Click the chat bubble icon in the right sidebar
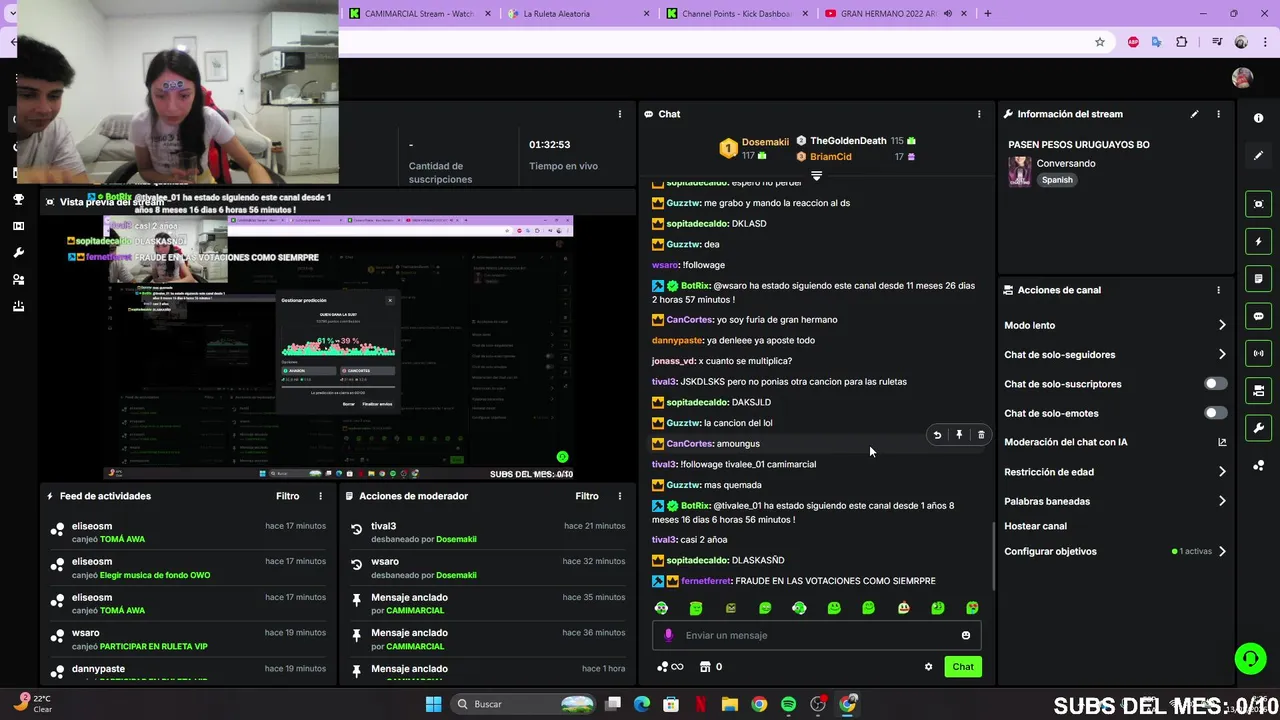 (1258, 316)
